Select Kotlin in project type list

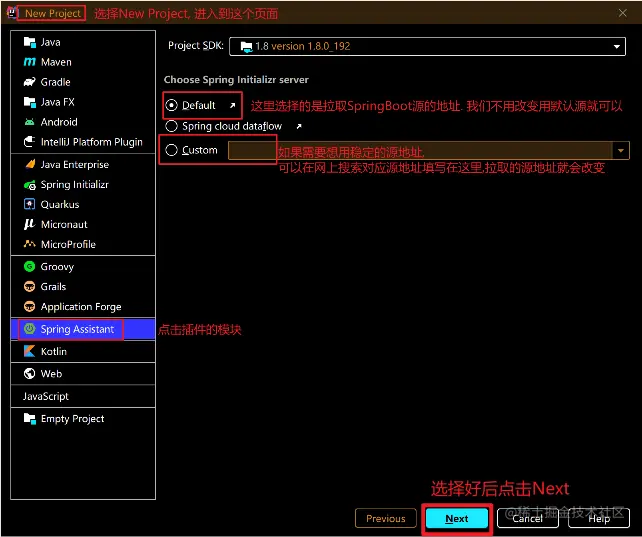pyautogui.click(x=83, y=351)
